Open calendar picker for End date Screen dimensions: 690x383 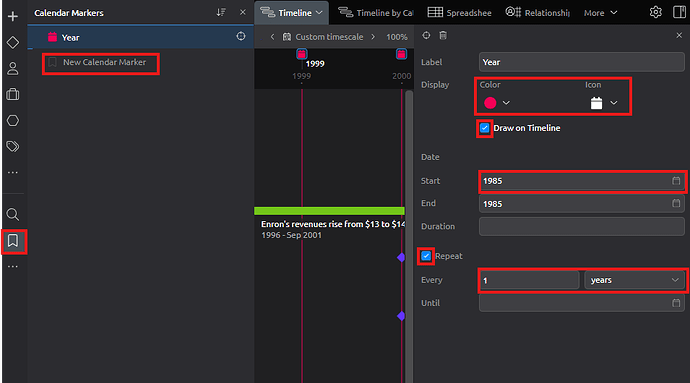pos(676,203)
